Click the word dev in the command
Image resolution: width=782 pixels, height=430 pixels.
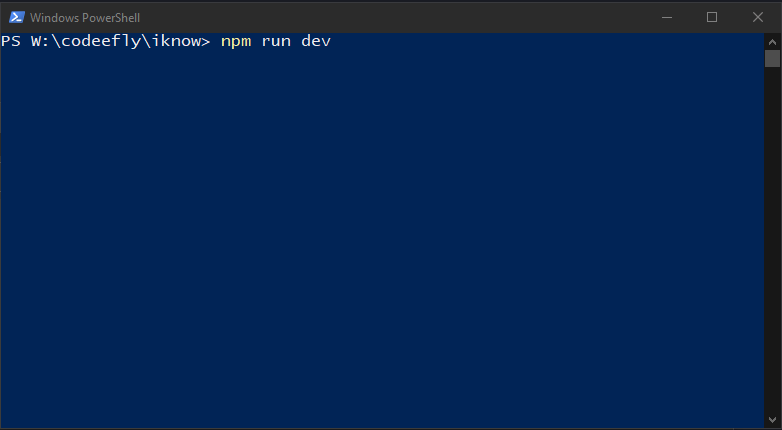click(x=316, y=41)
